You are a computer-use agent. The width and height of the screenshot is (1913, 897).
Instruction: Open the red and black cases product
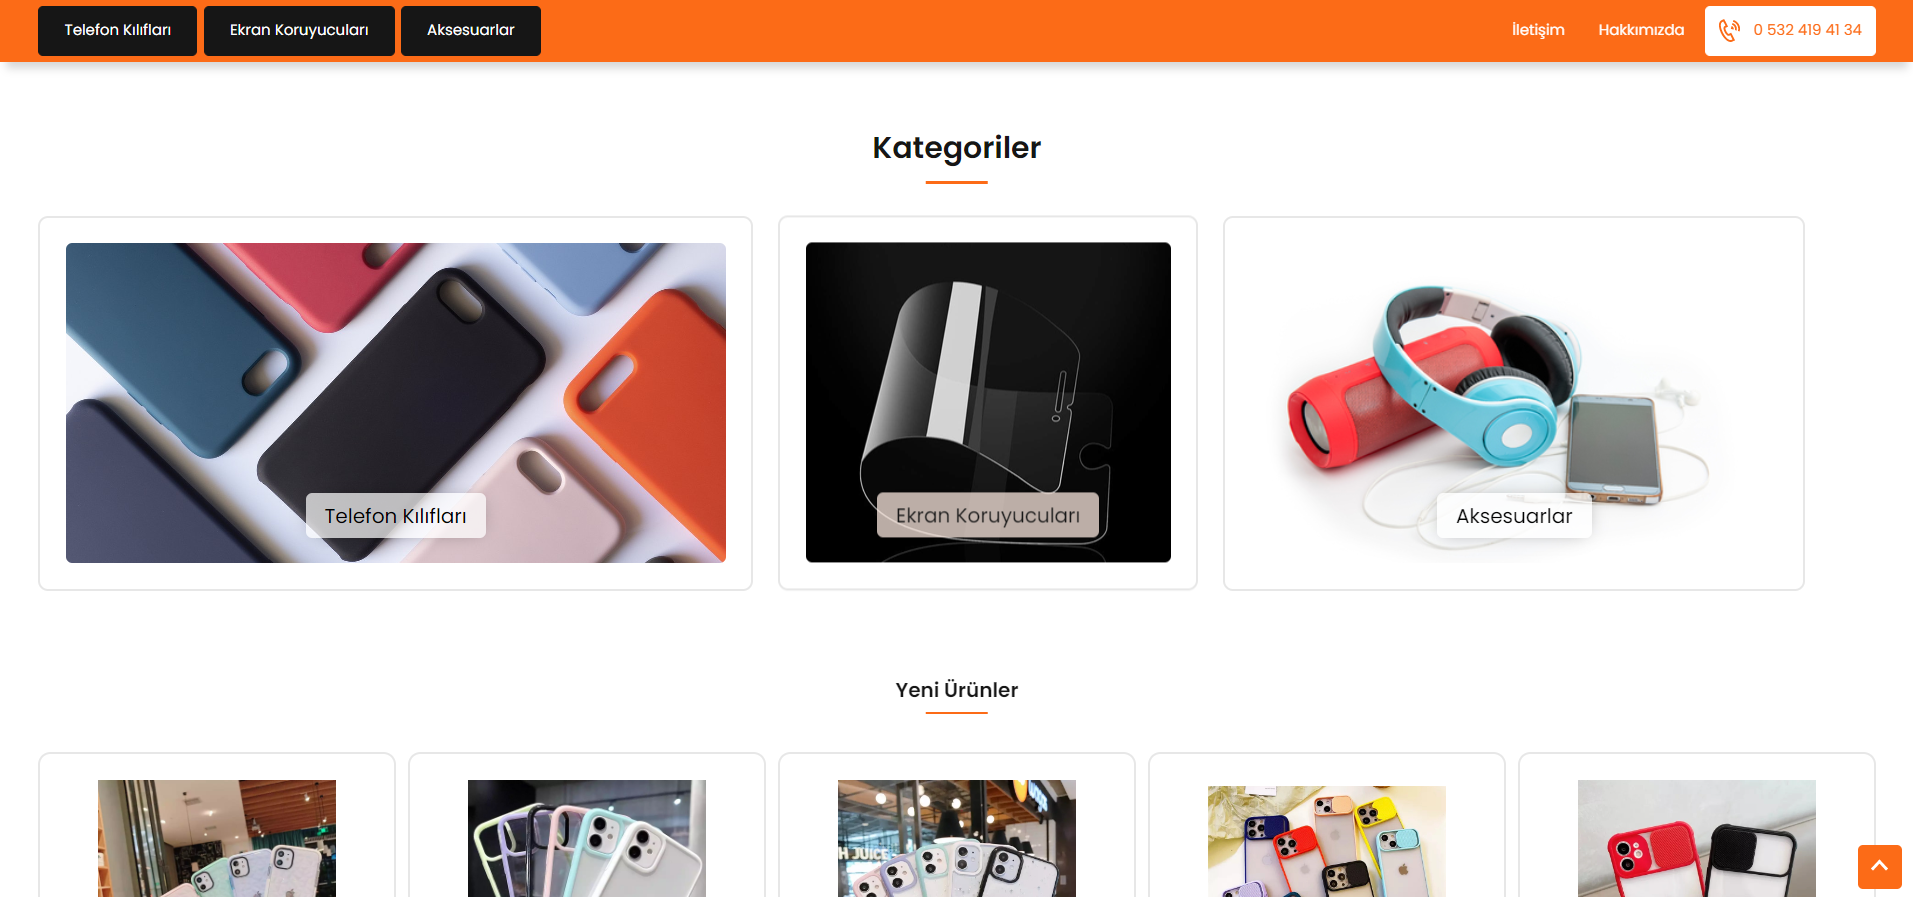[1697, 838]
